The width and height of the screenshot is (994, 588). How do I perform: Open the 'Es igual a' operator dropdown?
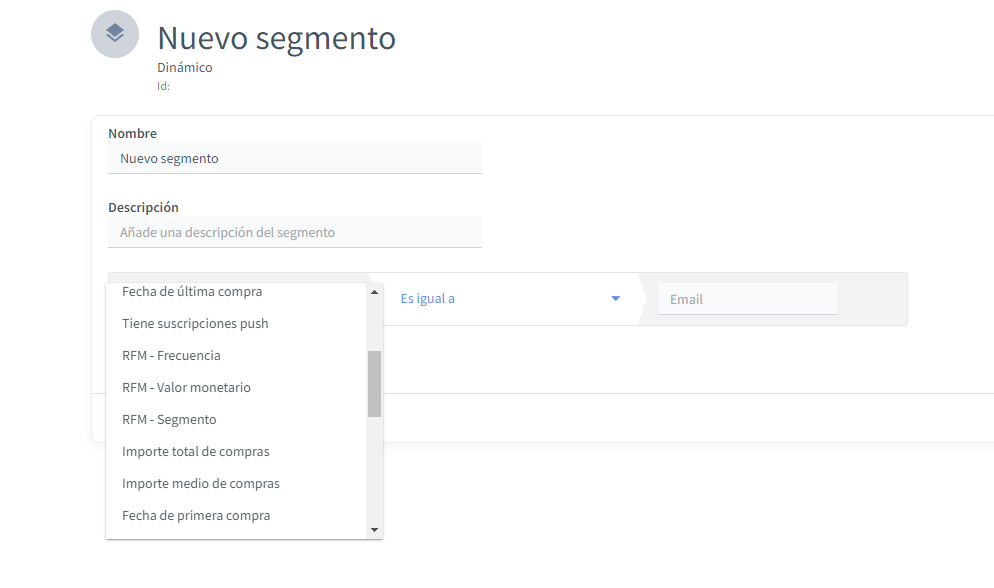tap(505, 299)
